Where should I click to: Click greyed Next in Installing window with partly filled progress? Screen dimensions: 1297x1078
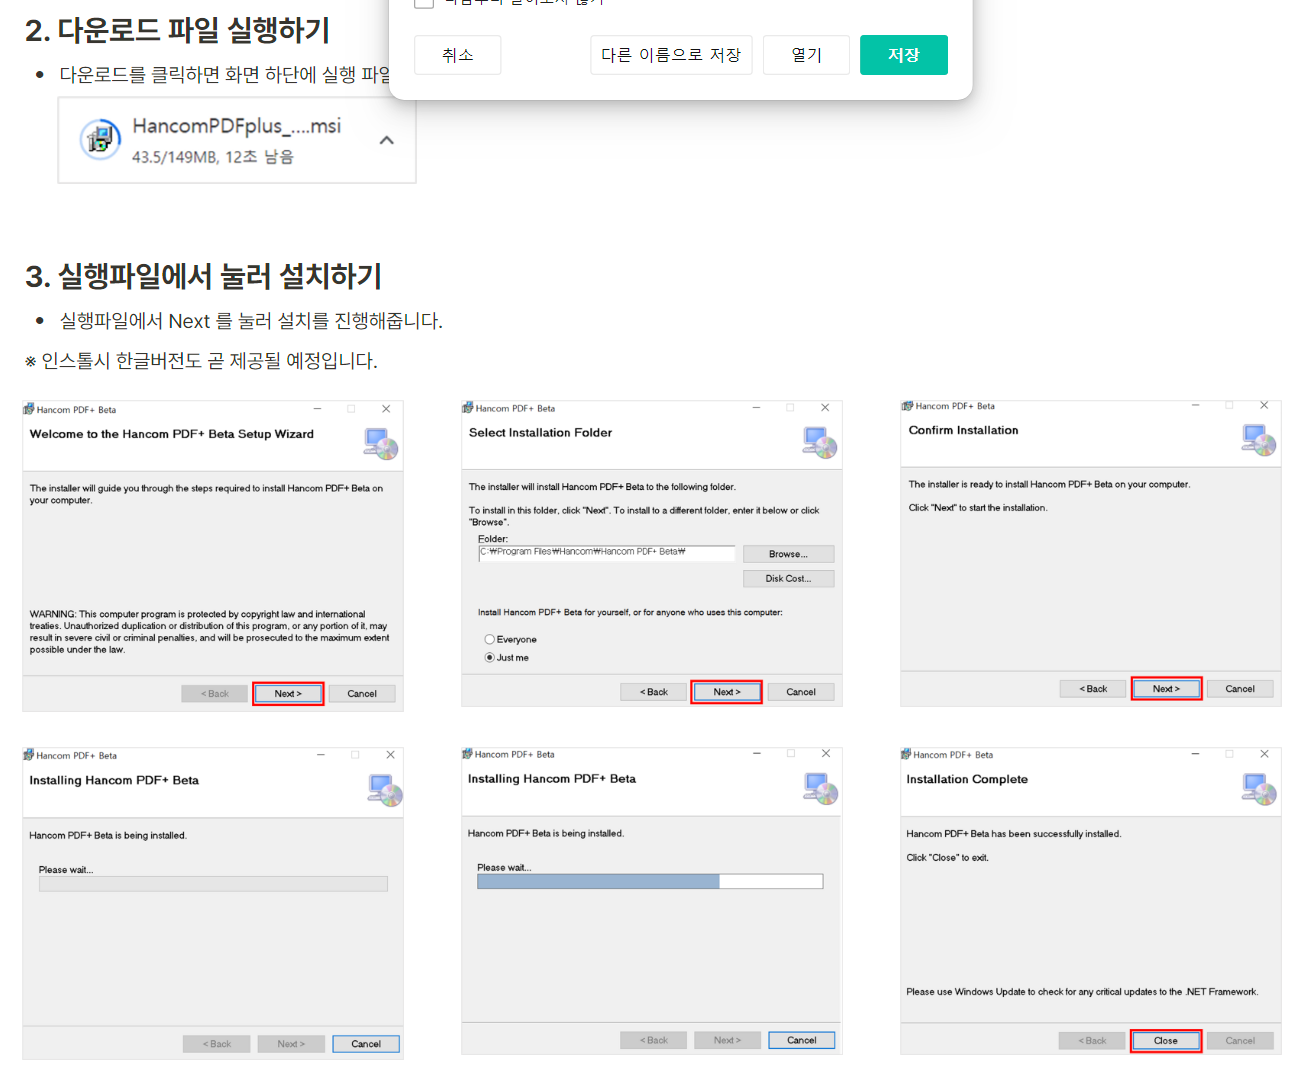click(727, 1040)
